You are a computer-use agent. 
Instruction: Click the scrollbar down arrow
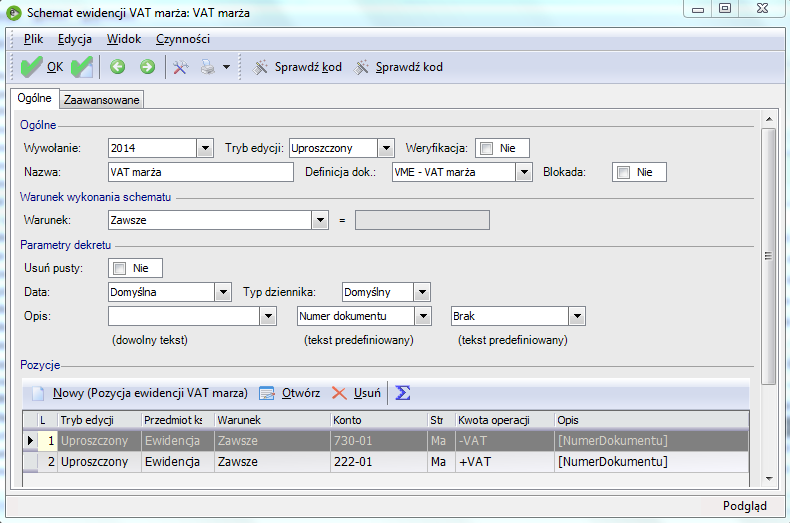[x=769, y=479]
